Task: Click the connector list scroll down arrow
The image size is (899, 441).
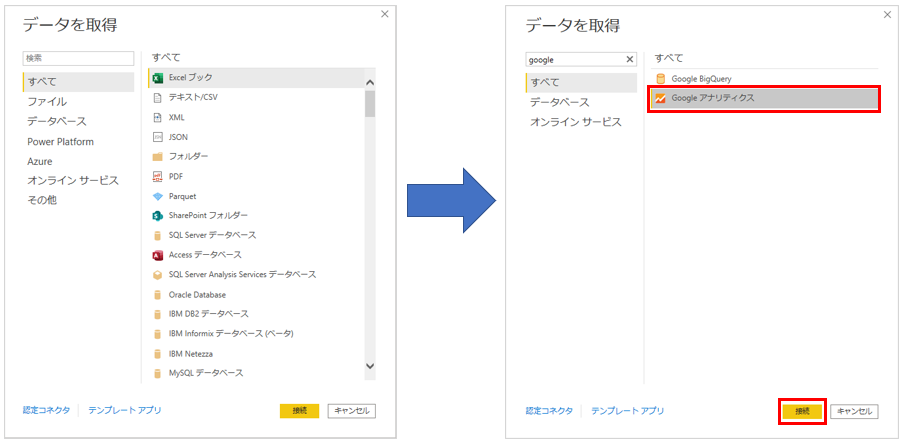Action: [370, 366]
